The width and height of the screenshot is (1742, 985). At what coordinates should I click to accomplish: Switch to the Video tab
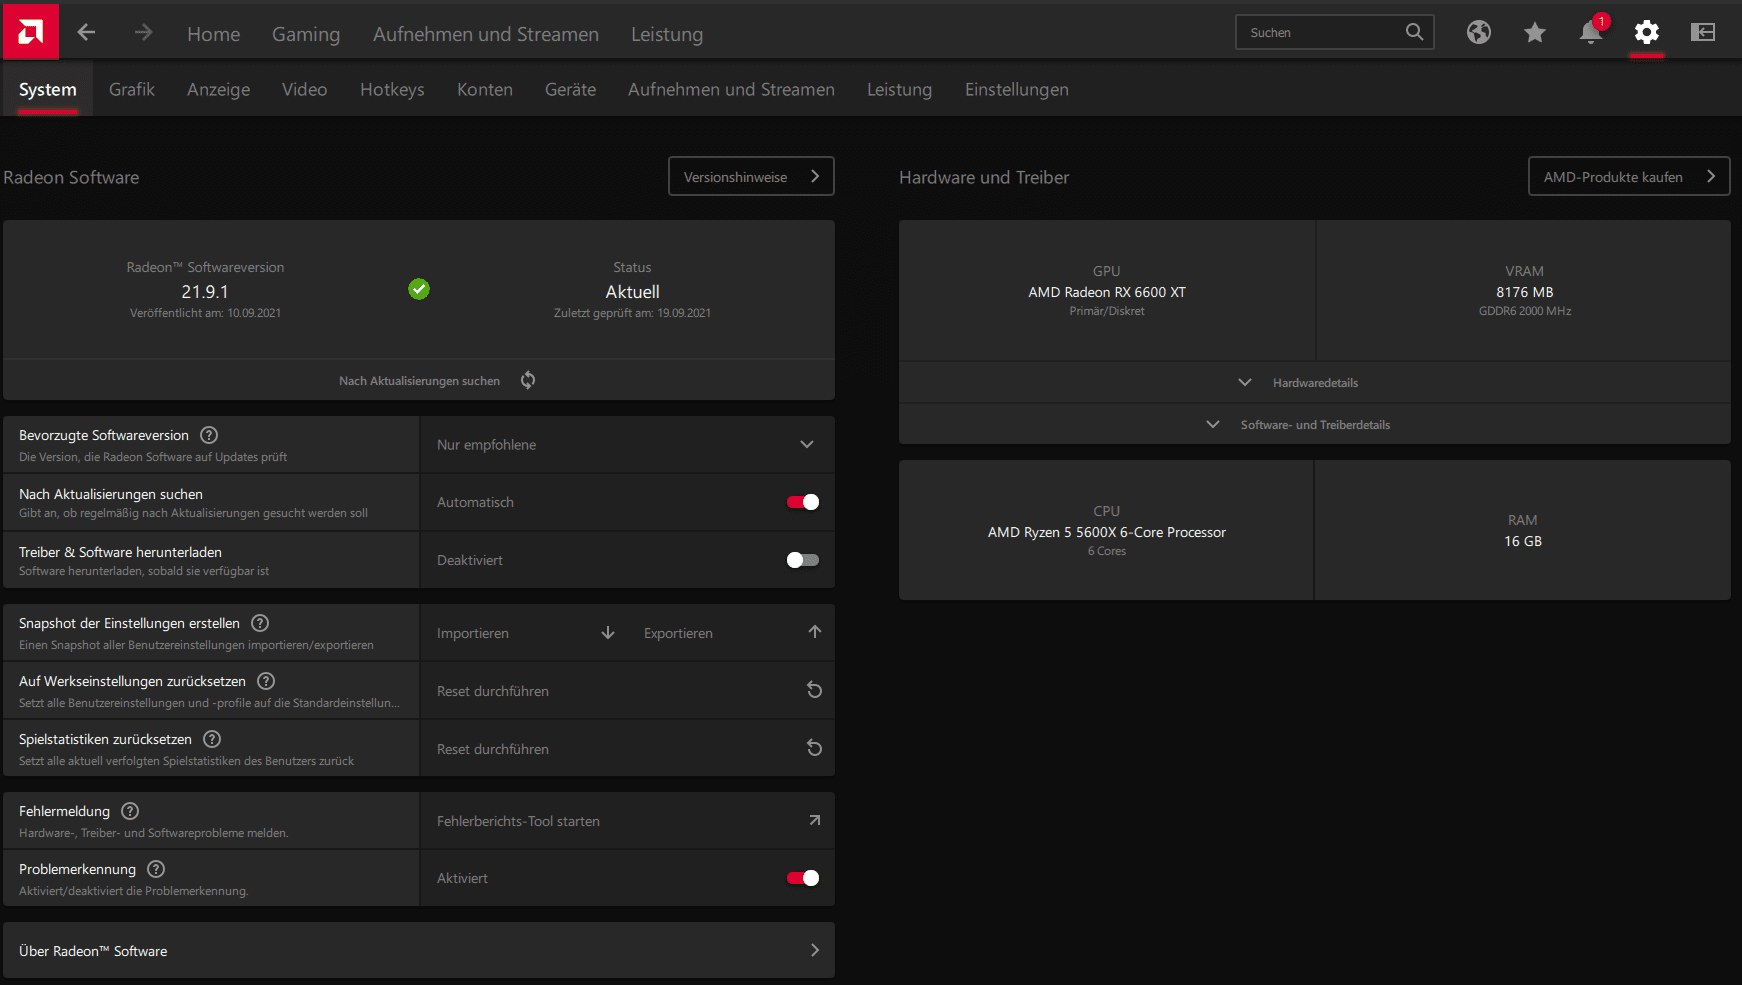tap(305, 89)
